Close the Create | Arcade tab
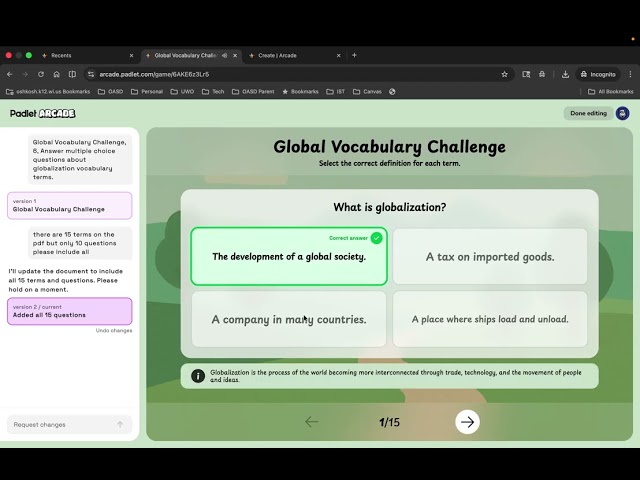 point(338,56)
